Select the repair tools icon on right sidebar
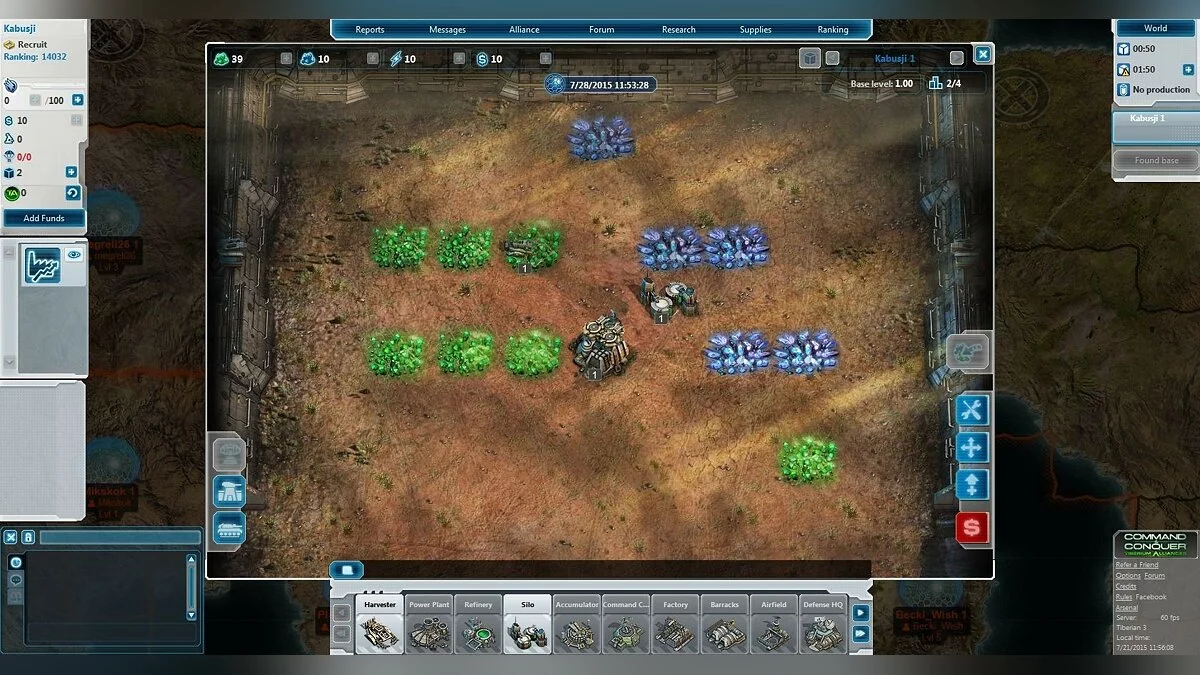 (x=970, y=409)
